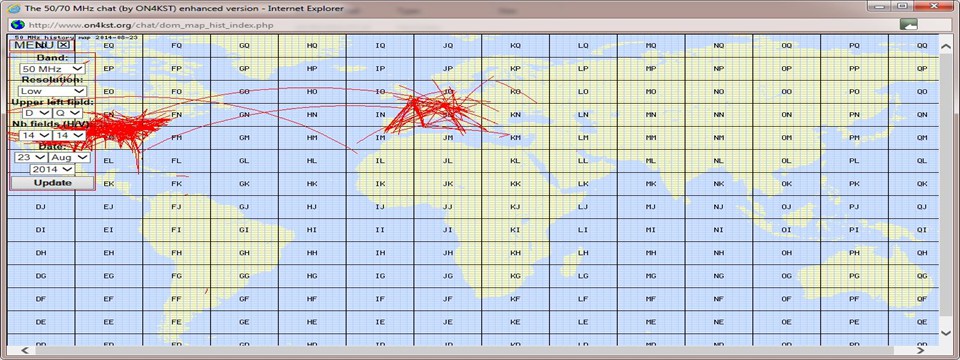The height and width of the screenshot is (360, 960).
Task: Expand the upper left field dropdown showing D
Action: (x=36, y=113)
